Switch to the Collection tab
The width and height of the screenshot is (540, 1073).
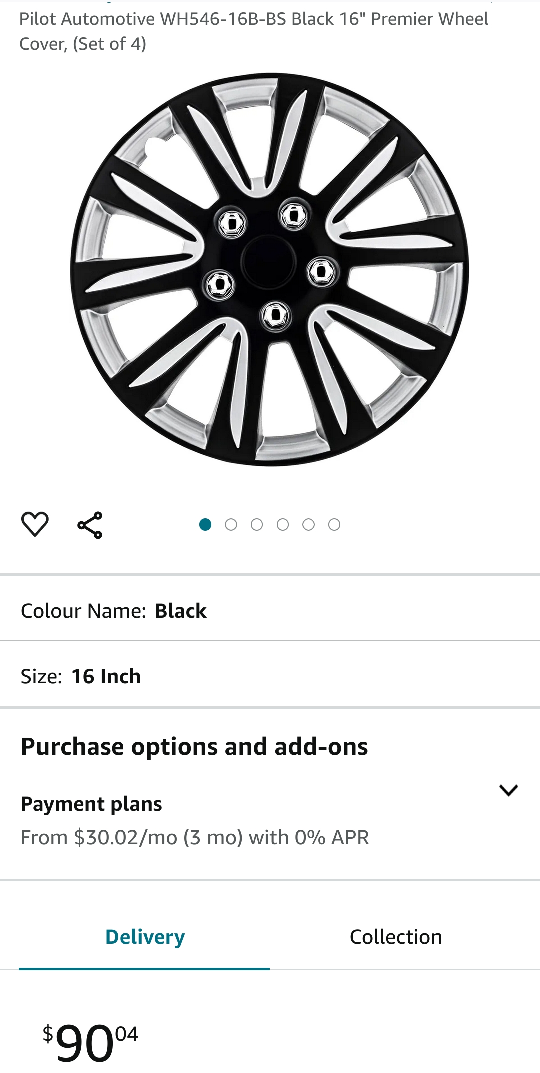click(x=396, y=937)
